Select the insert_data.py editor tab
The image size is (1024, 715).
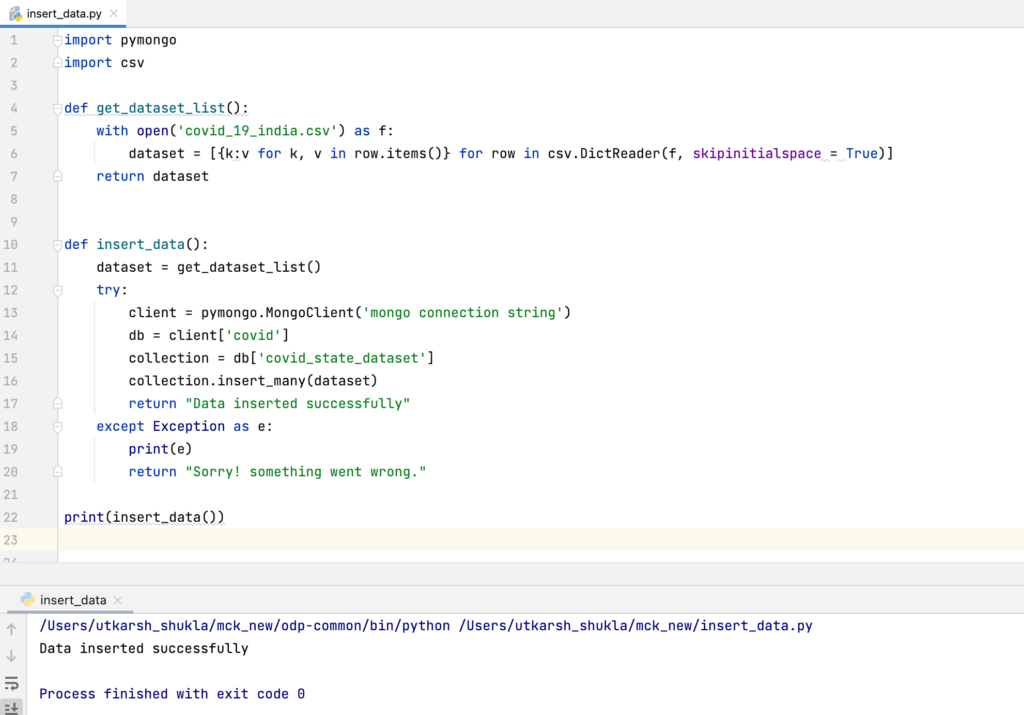coord(64,14)
